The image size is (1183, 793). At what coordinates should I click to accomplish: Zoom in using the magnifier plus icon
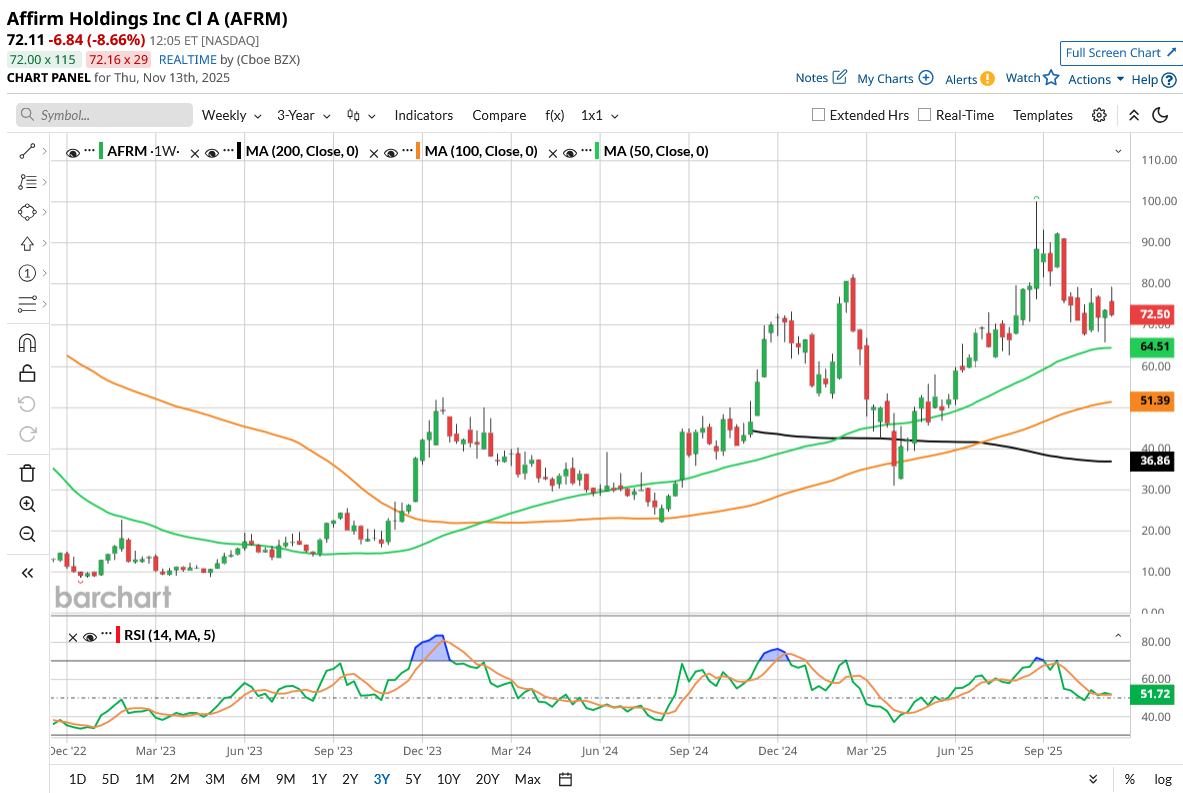(x=27, y=504)
